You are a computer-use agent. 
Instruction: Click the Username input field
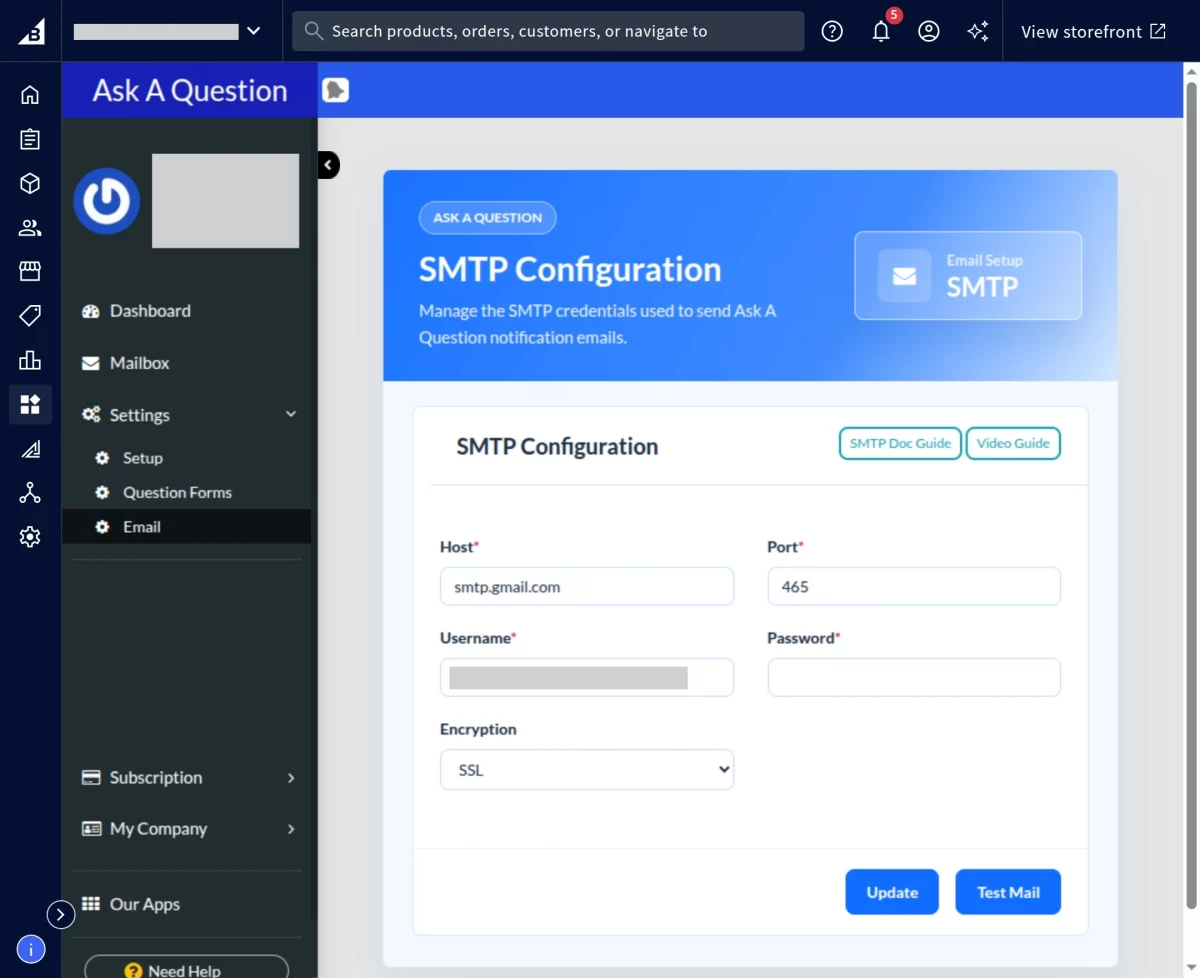(x=587, y=678)
